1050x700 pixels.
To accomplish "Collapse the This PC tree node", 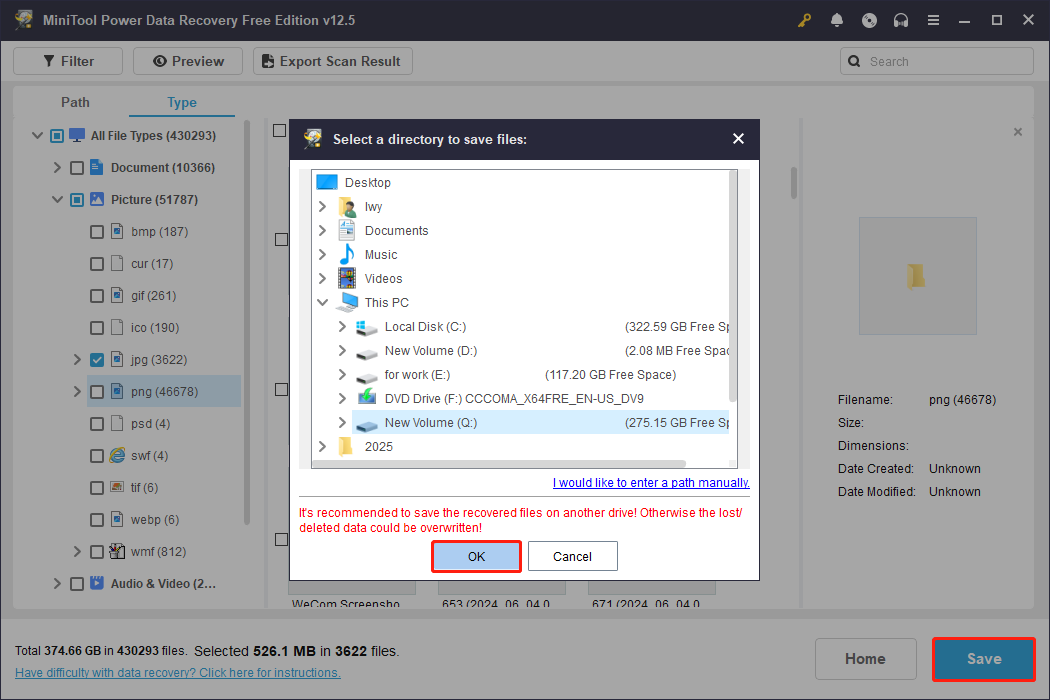I will (x=322, y=303).
